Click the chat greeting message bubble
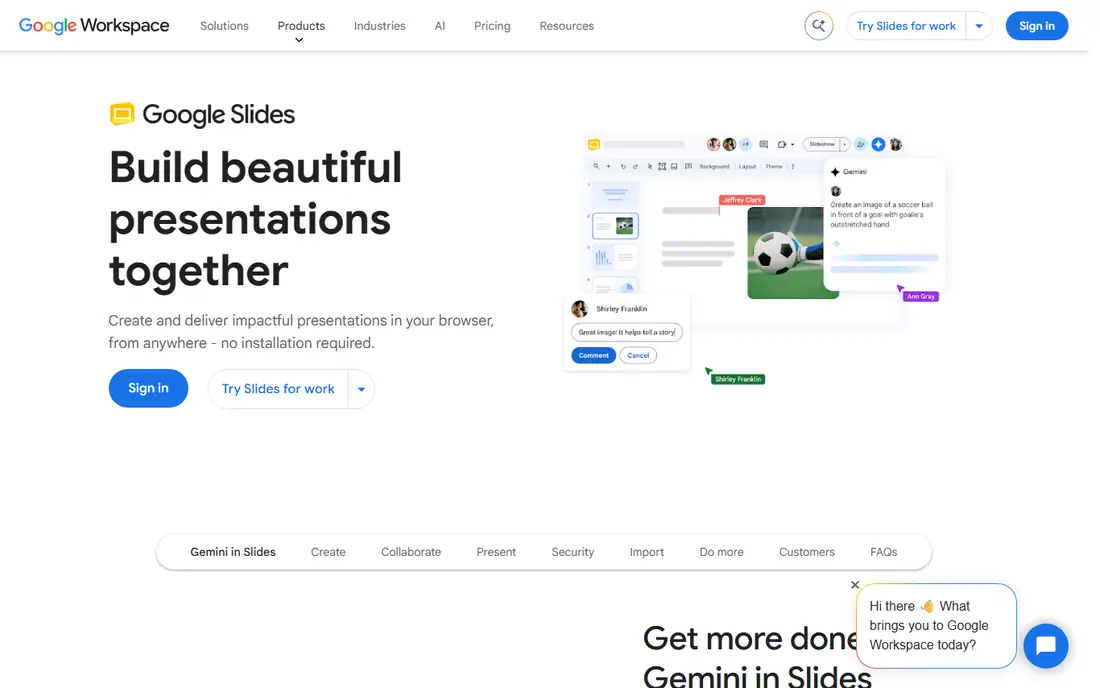The height and width of the screenshot is (688, 1100). pyautogui.click(x=936, y=626)
